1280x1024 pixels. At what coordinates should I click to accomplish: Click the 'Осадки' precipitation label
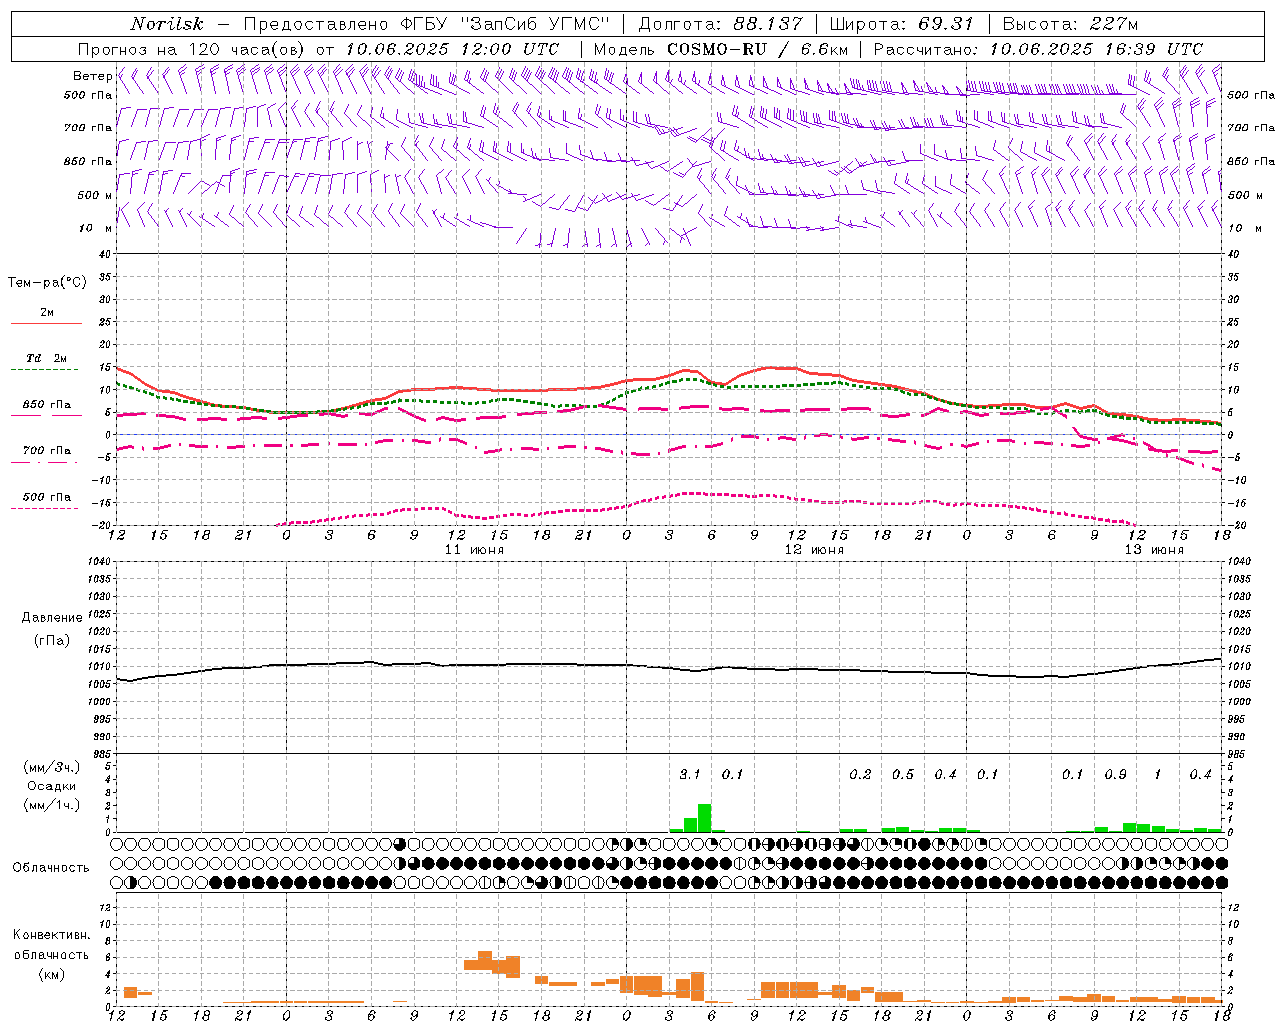pos(51,786)
